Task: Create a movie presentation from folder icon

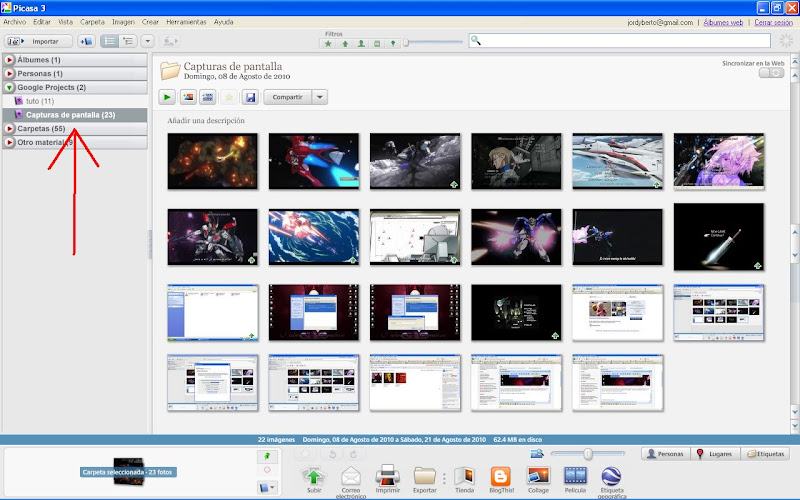Action: pos(208,97)
